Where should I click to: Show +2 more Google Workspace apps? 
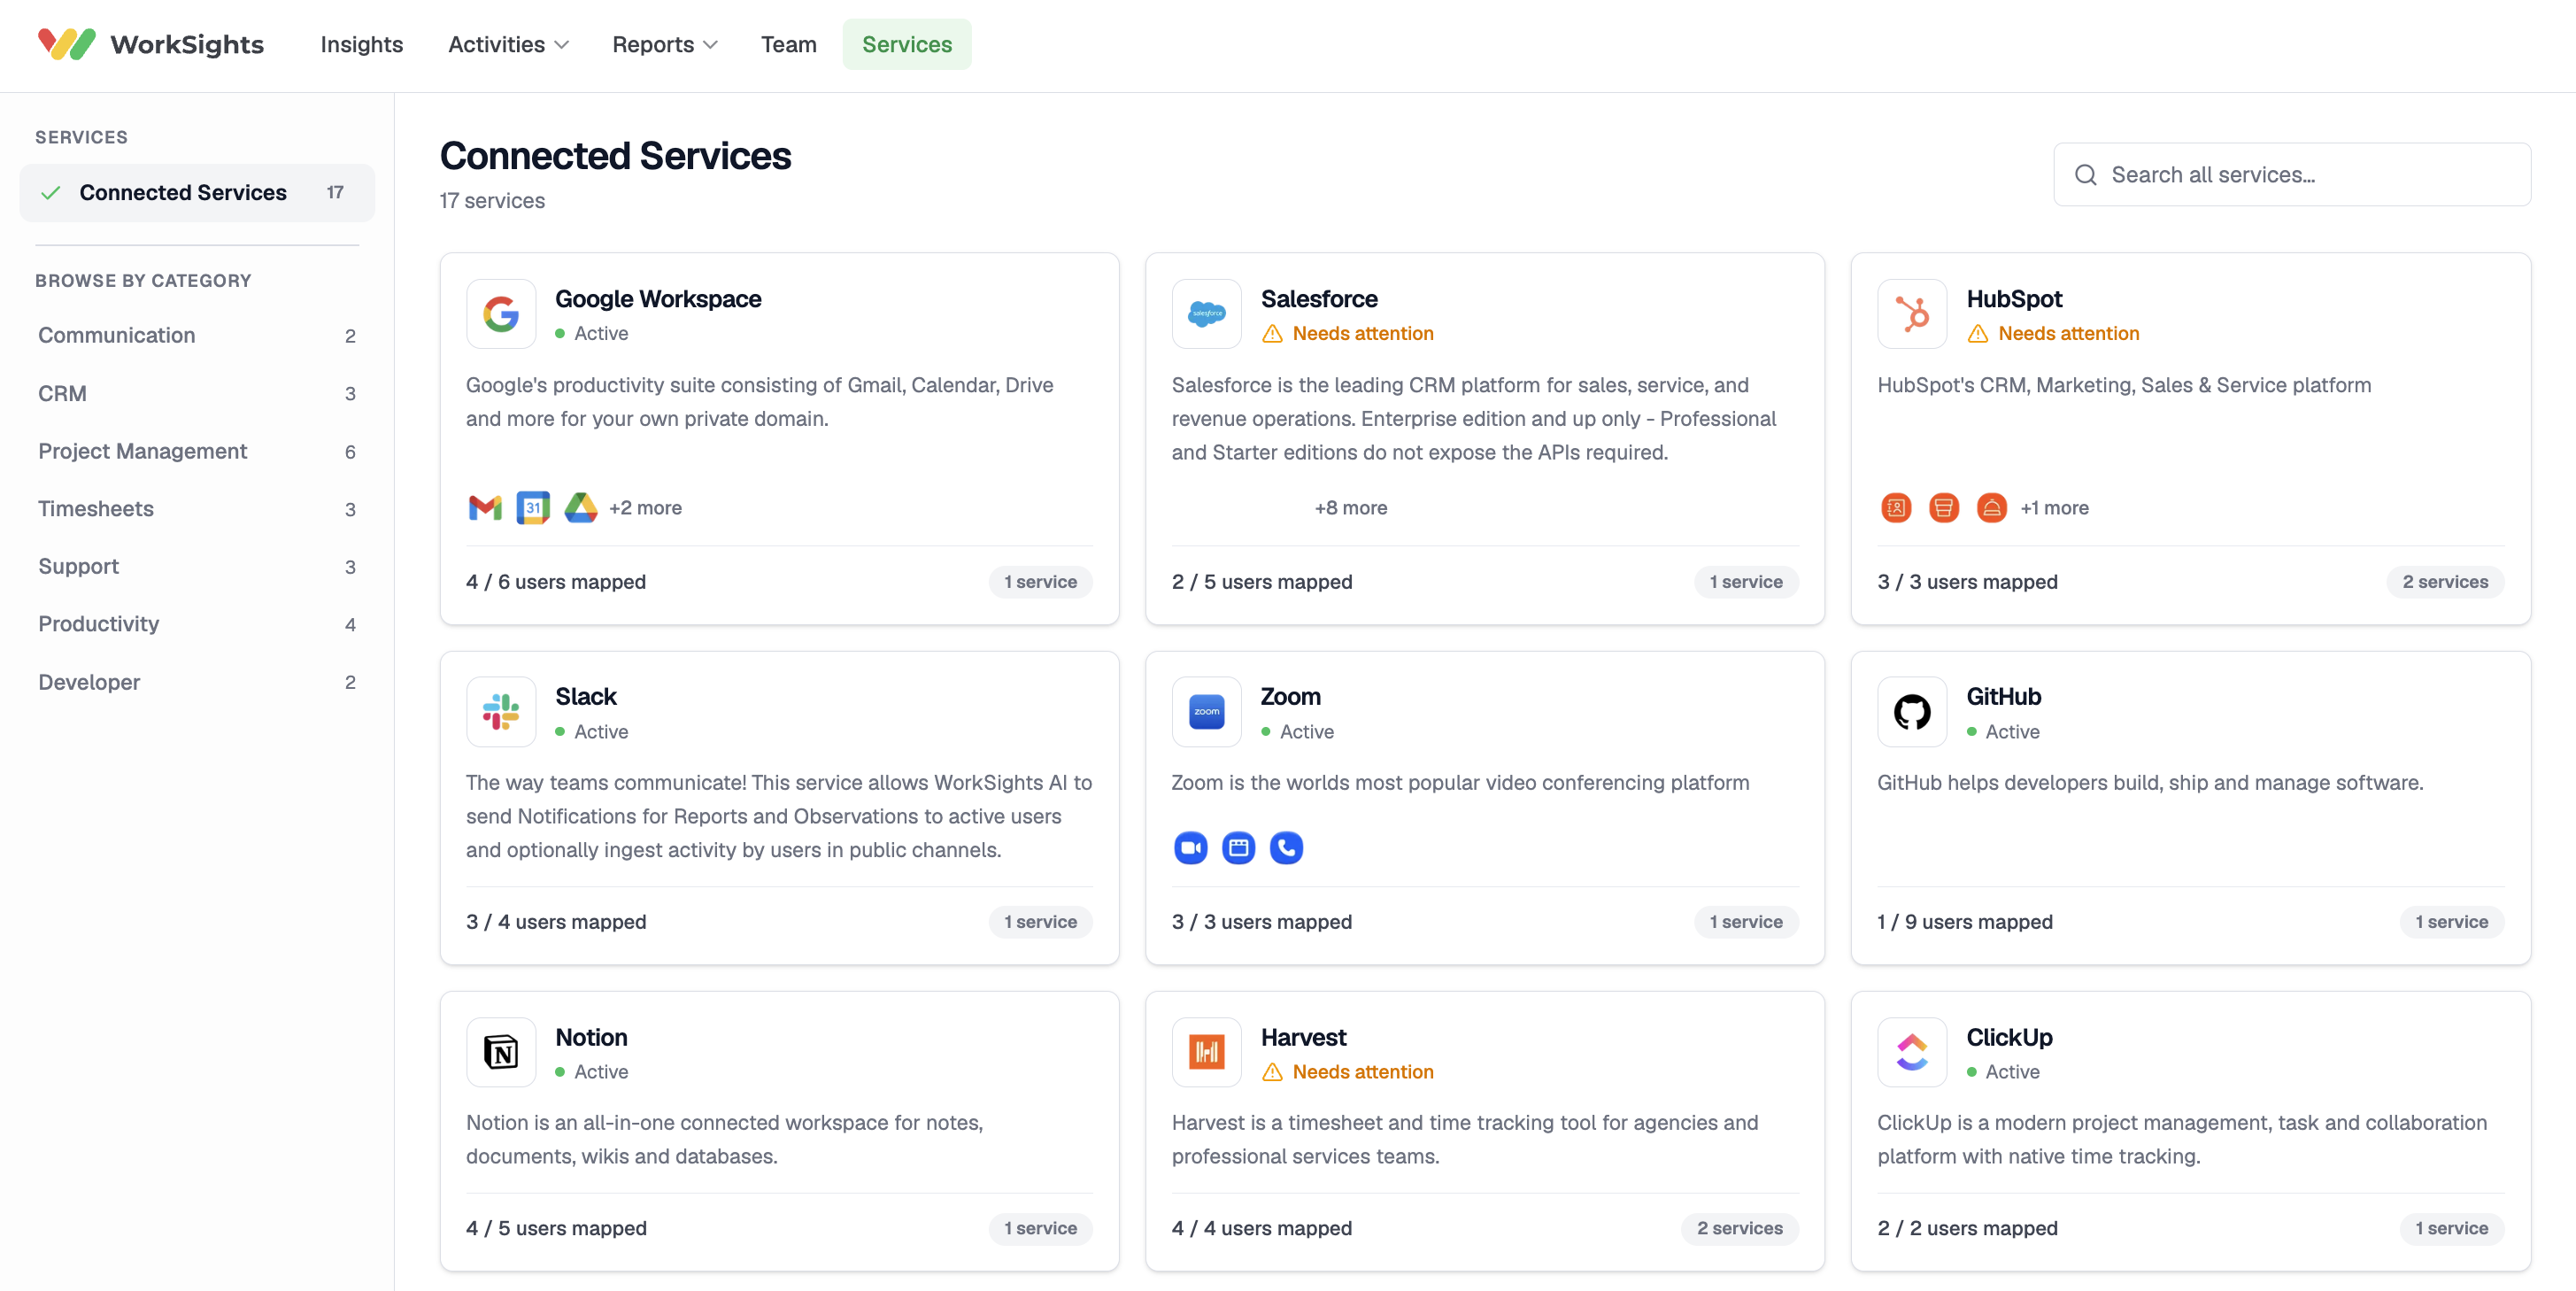tap(645, 508)
